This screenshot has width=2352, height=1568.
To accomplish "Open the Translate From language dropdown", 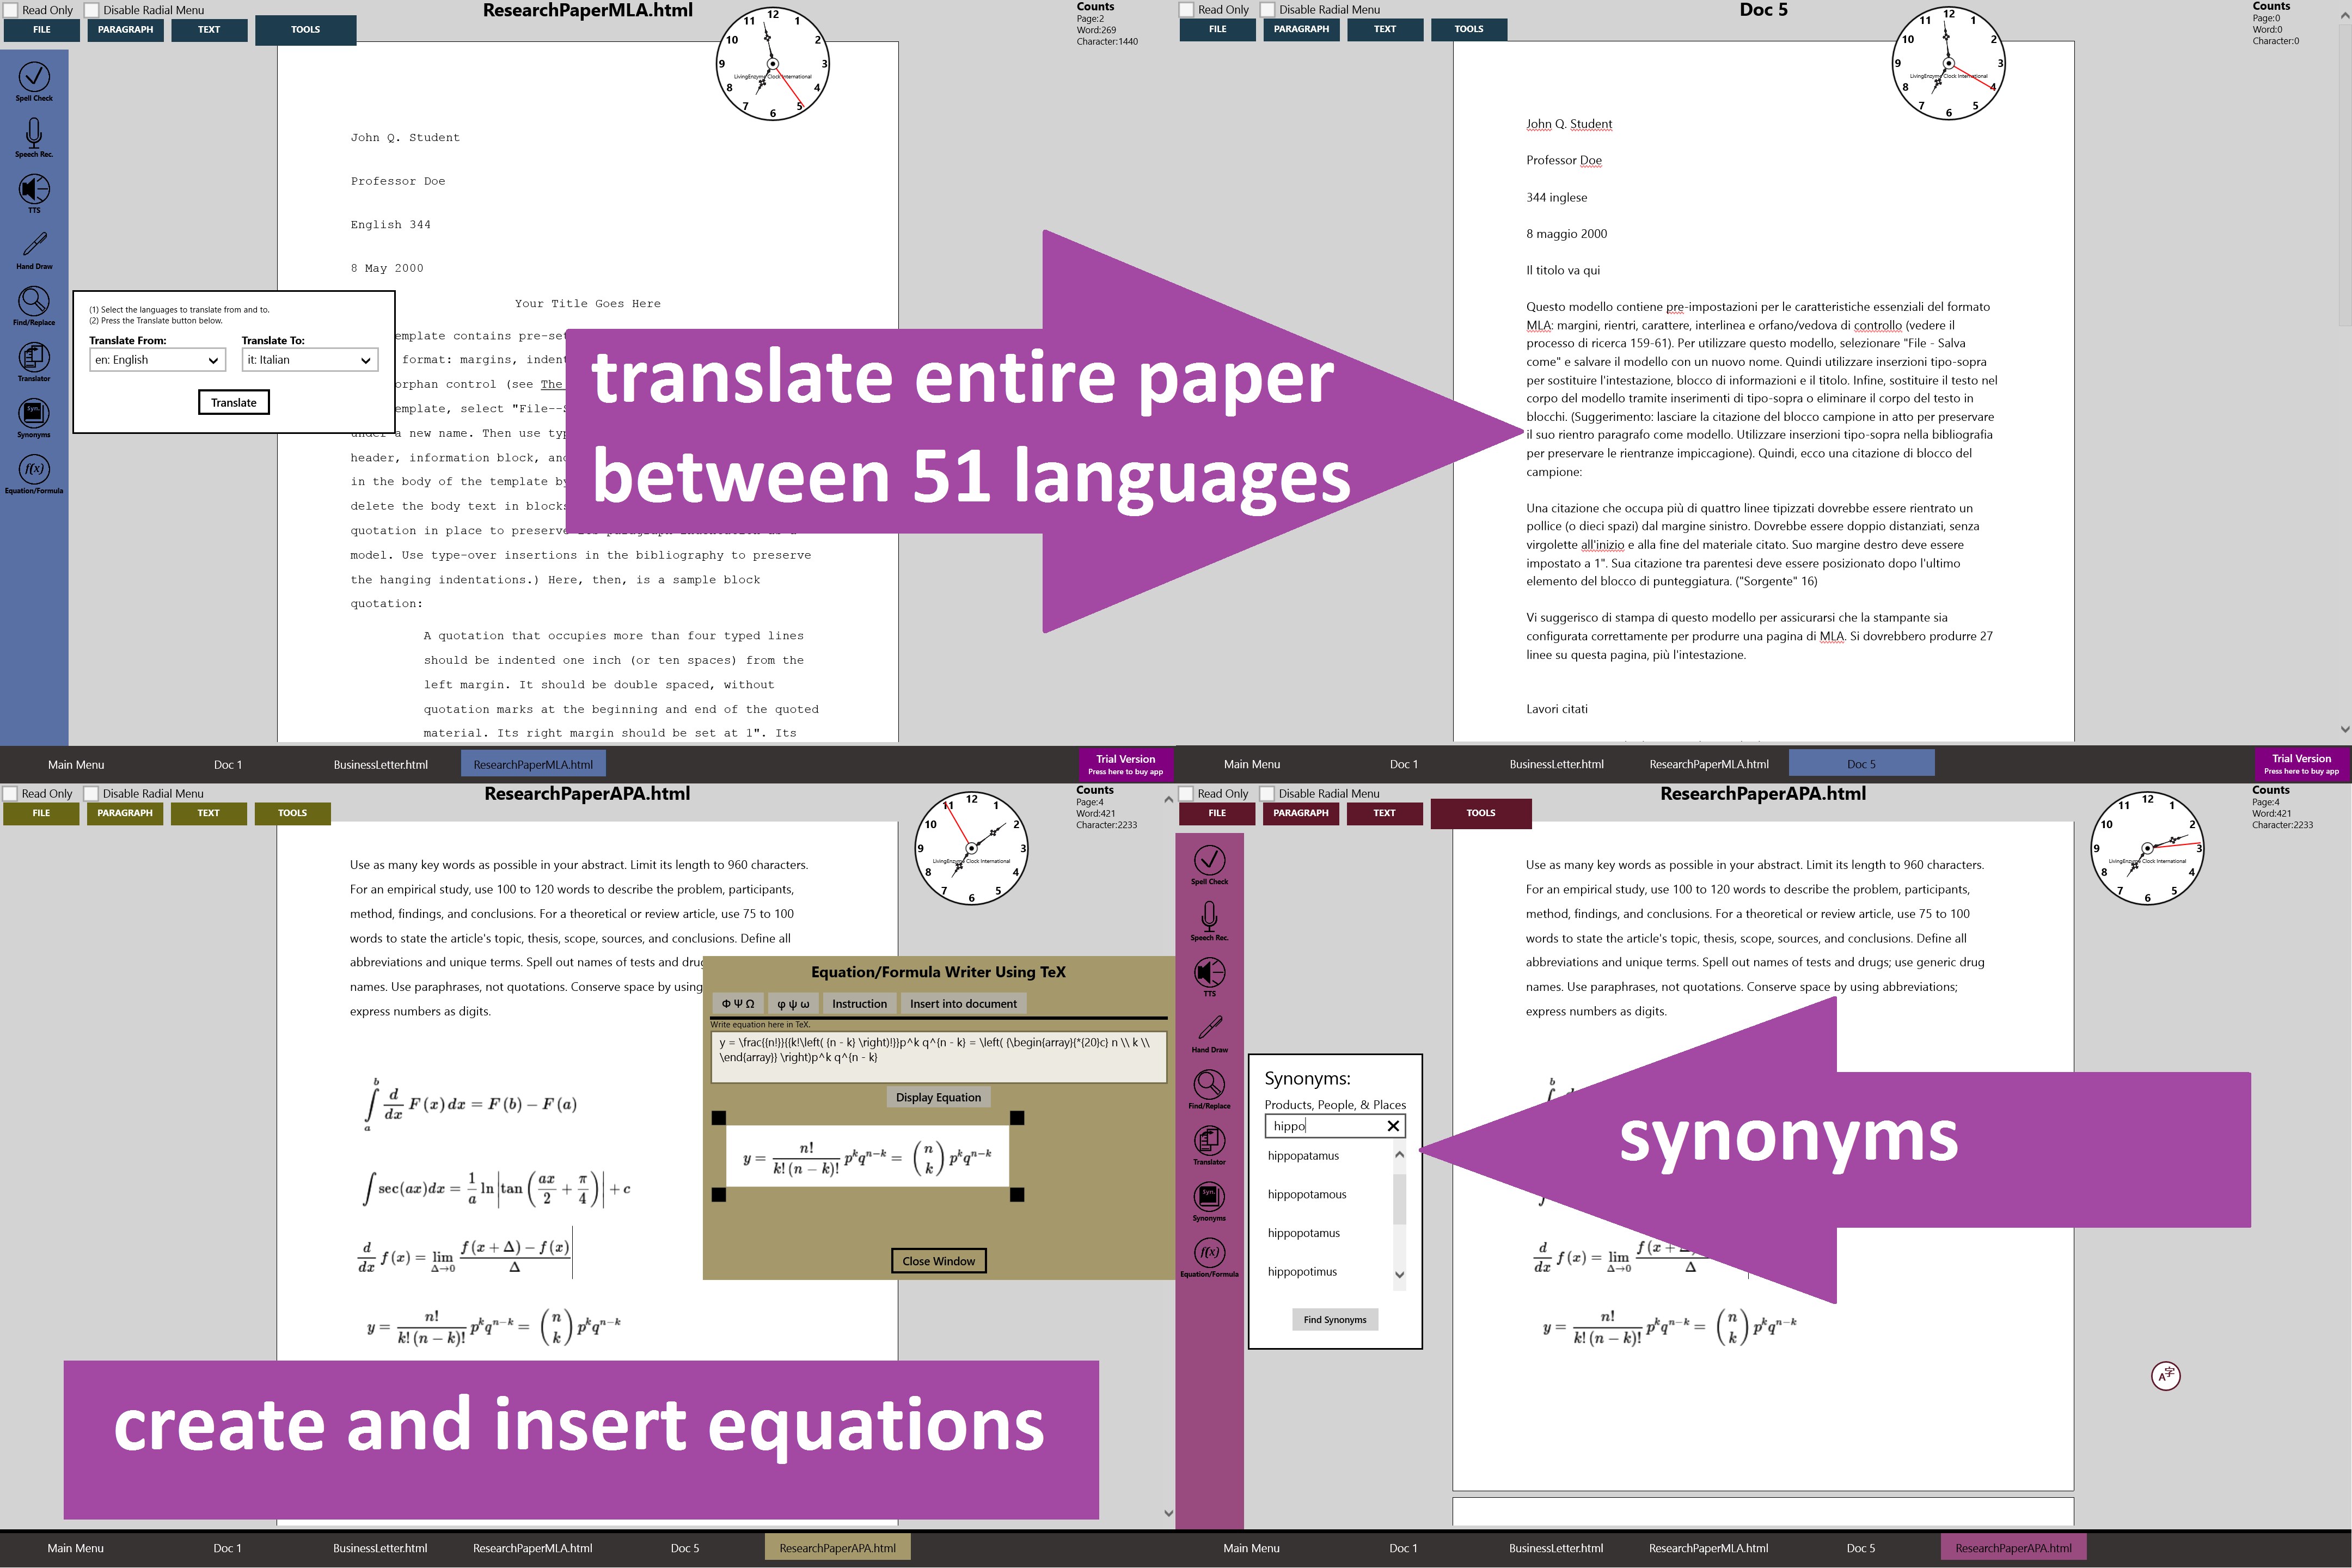I will [x=157, y=360].
